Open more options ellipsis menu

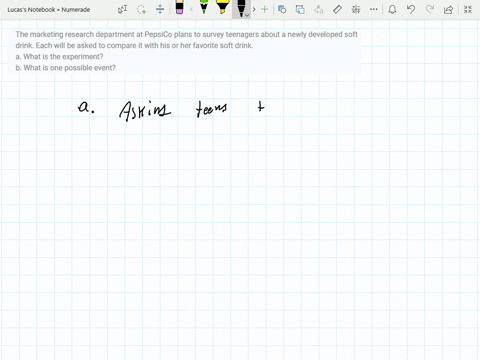point(374,9)
